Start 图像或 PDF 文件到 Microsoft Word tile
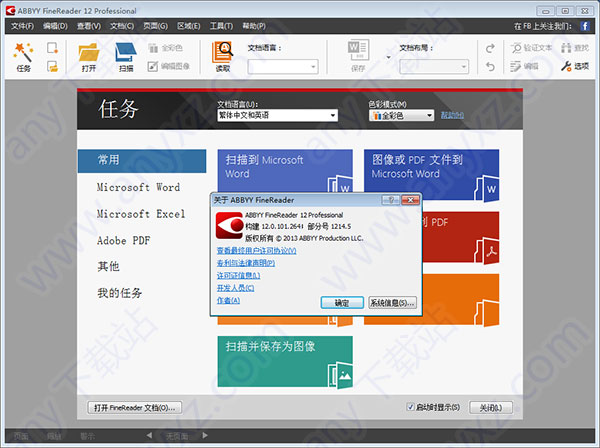 point(431,175)
